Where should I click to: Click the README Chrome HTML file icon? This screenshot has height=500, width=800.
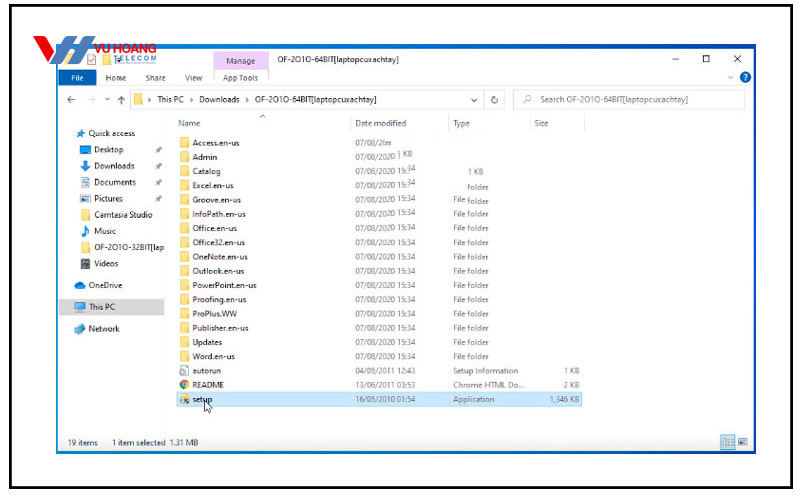point(184,384)
